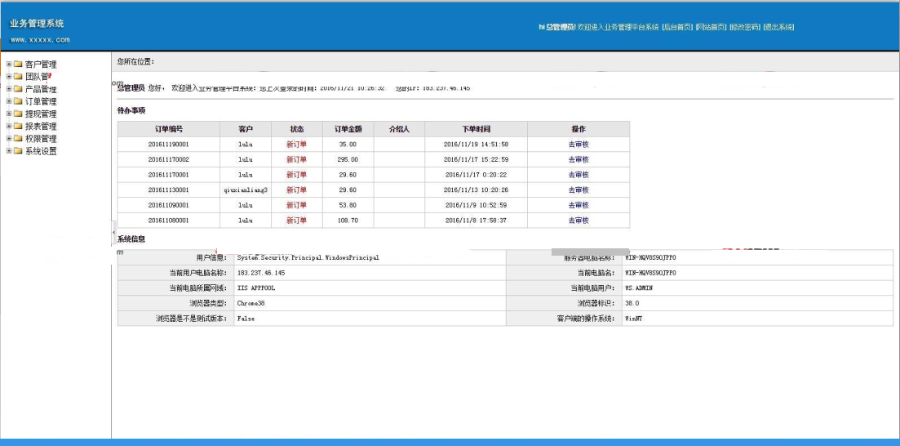Click the folder icon beside 订单管理

(18, 102)
